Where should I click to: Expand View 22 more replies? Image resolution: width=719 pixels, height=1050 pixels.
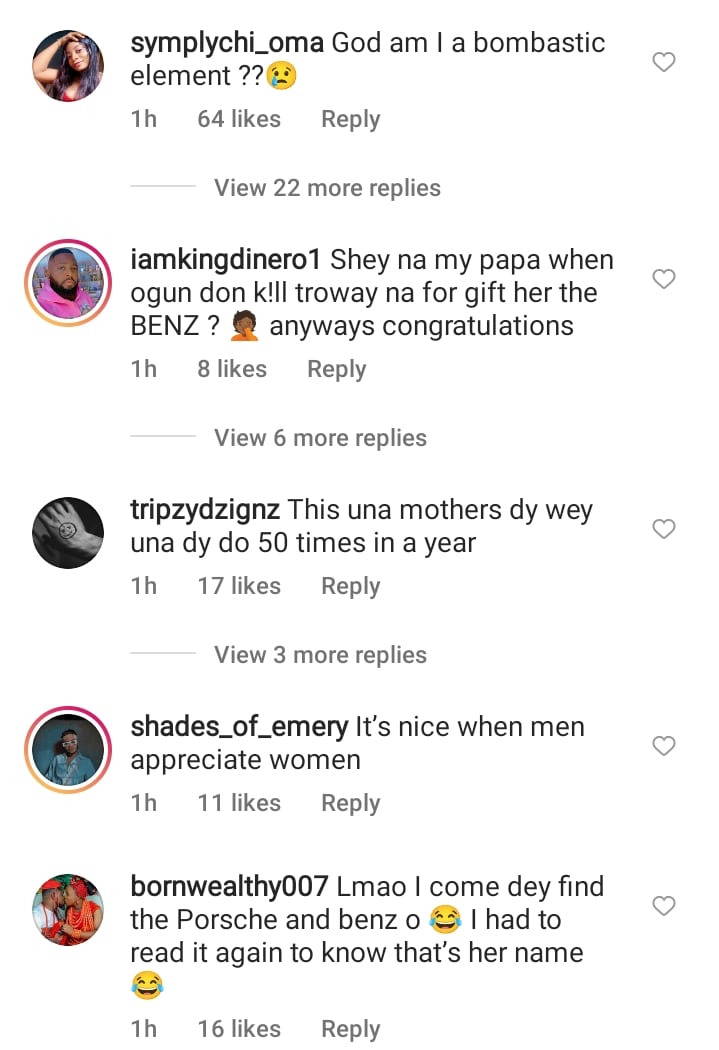pyautogui.click(x=327, y=188)
